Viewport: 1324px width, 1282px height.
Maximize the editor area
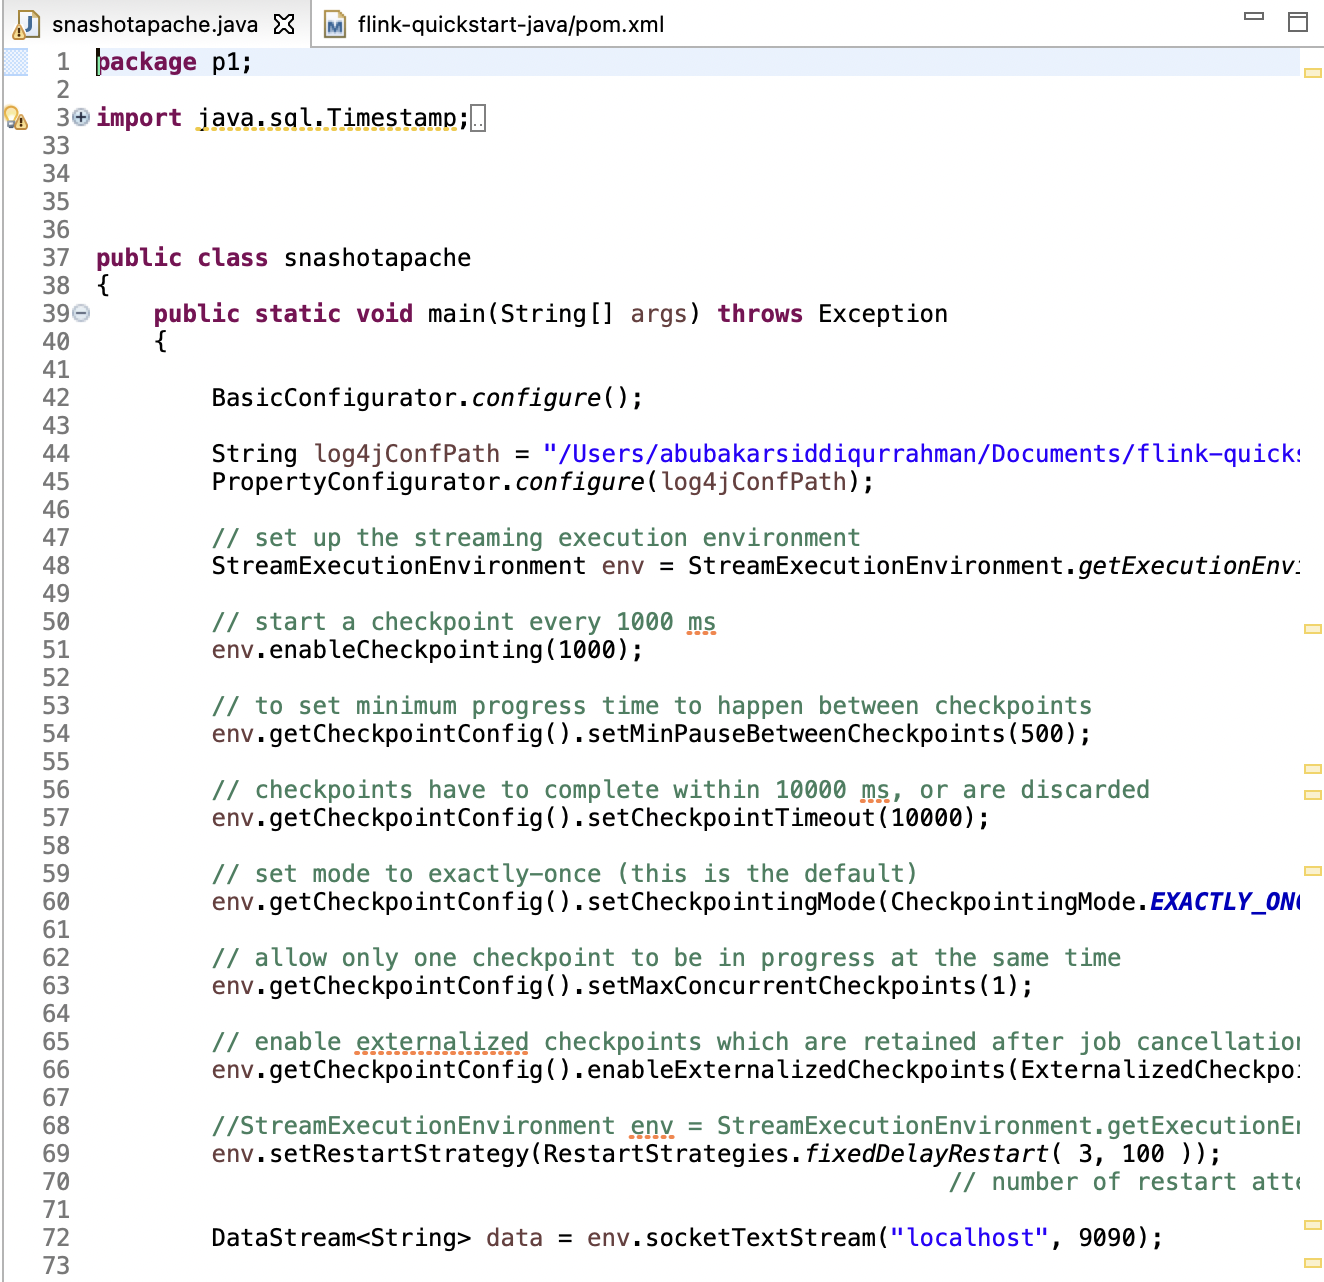coord(1297,22)
